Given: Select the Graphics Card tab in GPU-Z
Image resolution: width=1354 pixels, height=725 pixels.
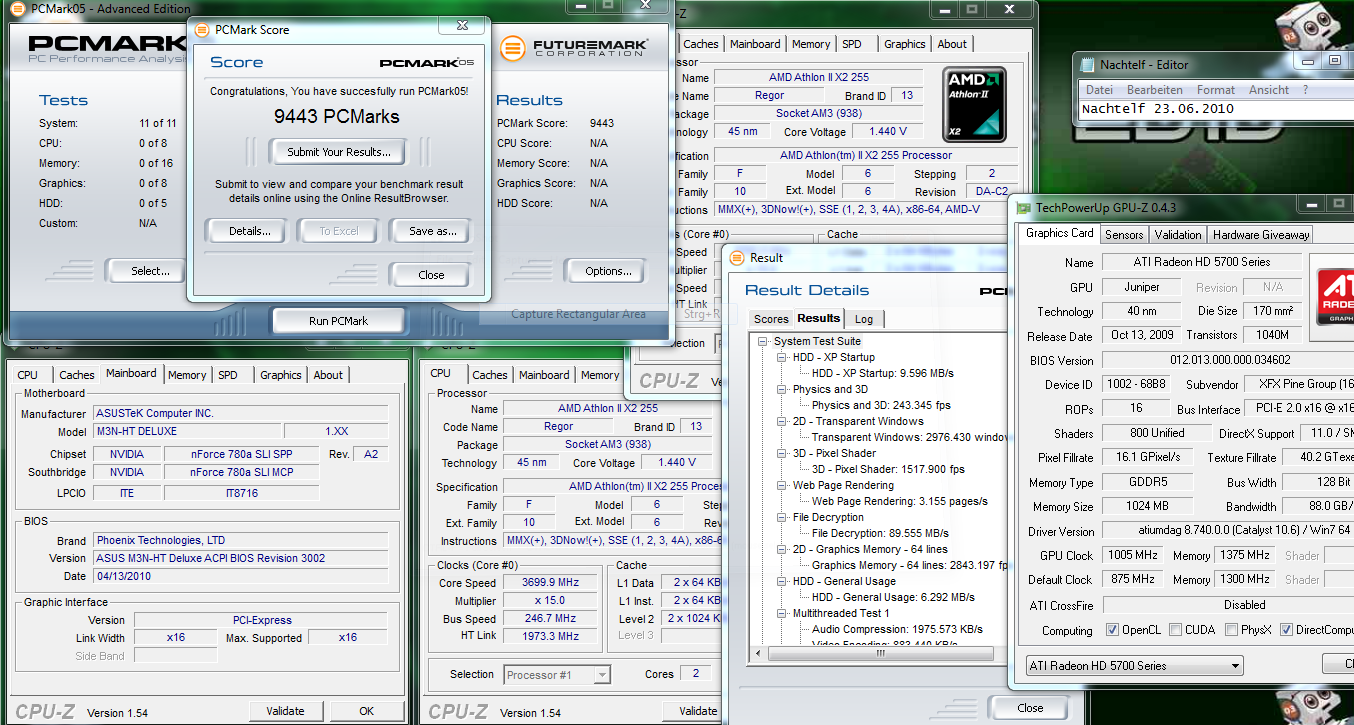Looking at the screenshot, I should pyautogui.click(x=1059, y=233).
